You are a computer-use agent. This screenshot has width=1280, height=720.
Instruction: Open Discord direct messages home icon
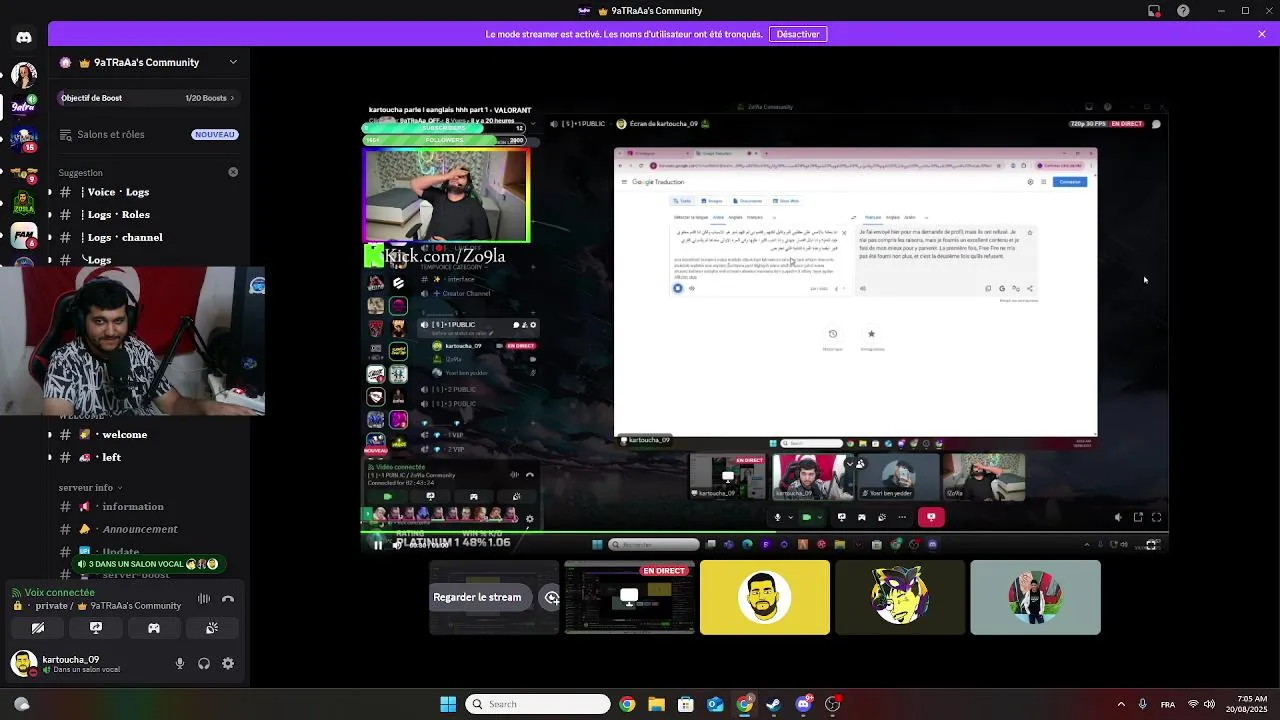point(24,37)
